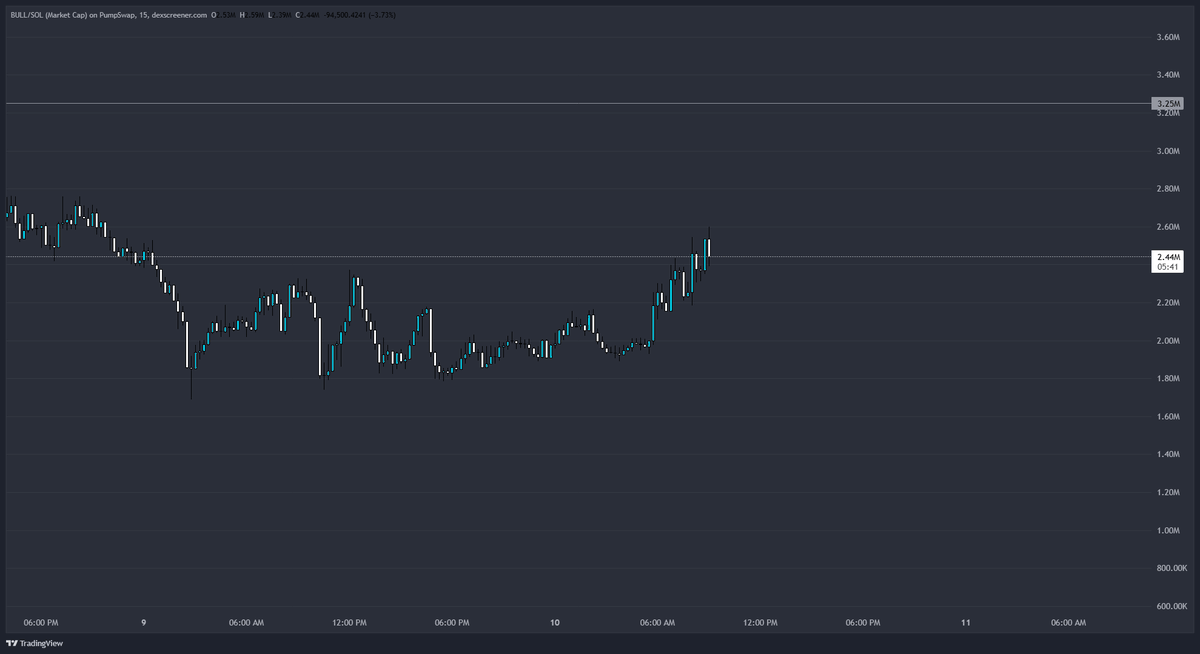Click the BULL/SOL (Market Cap) chart title

(52, 16)
